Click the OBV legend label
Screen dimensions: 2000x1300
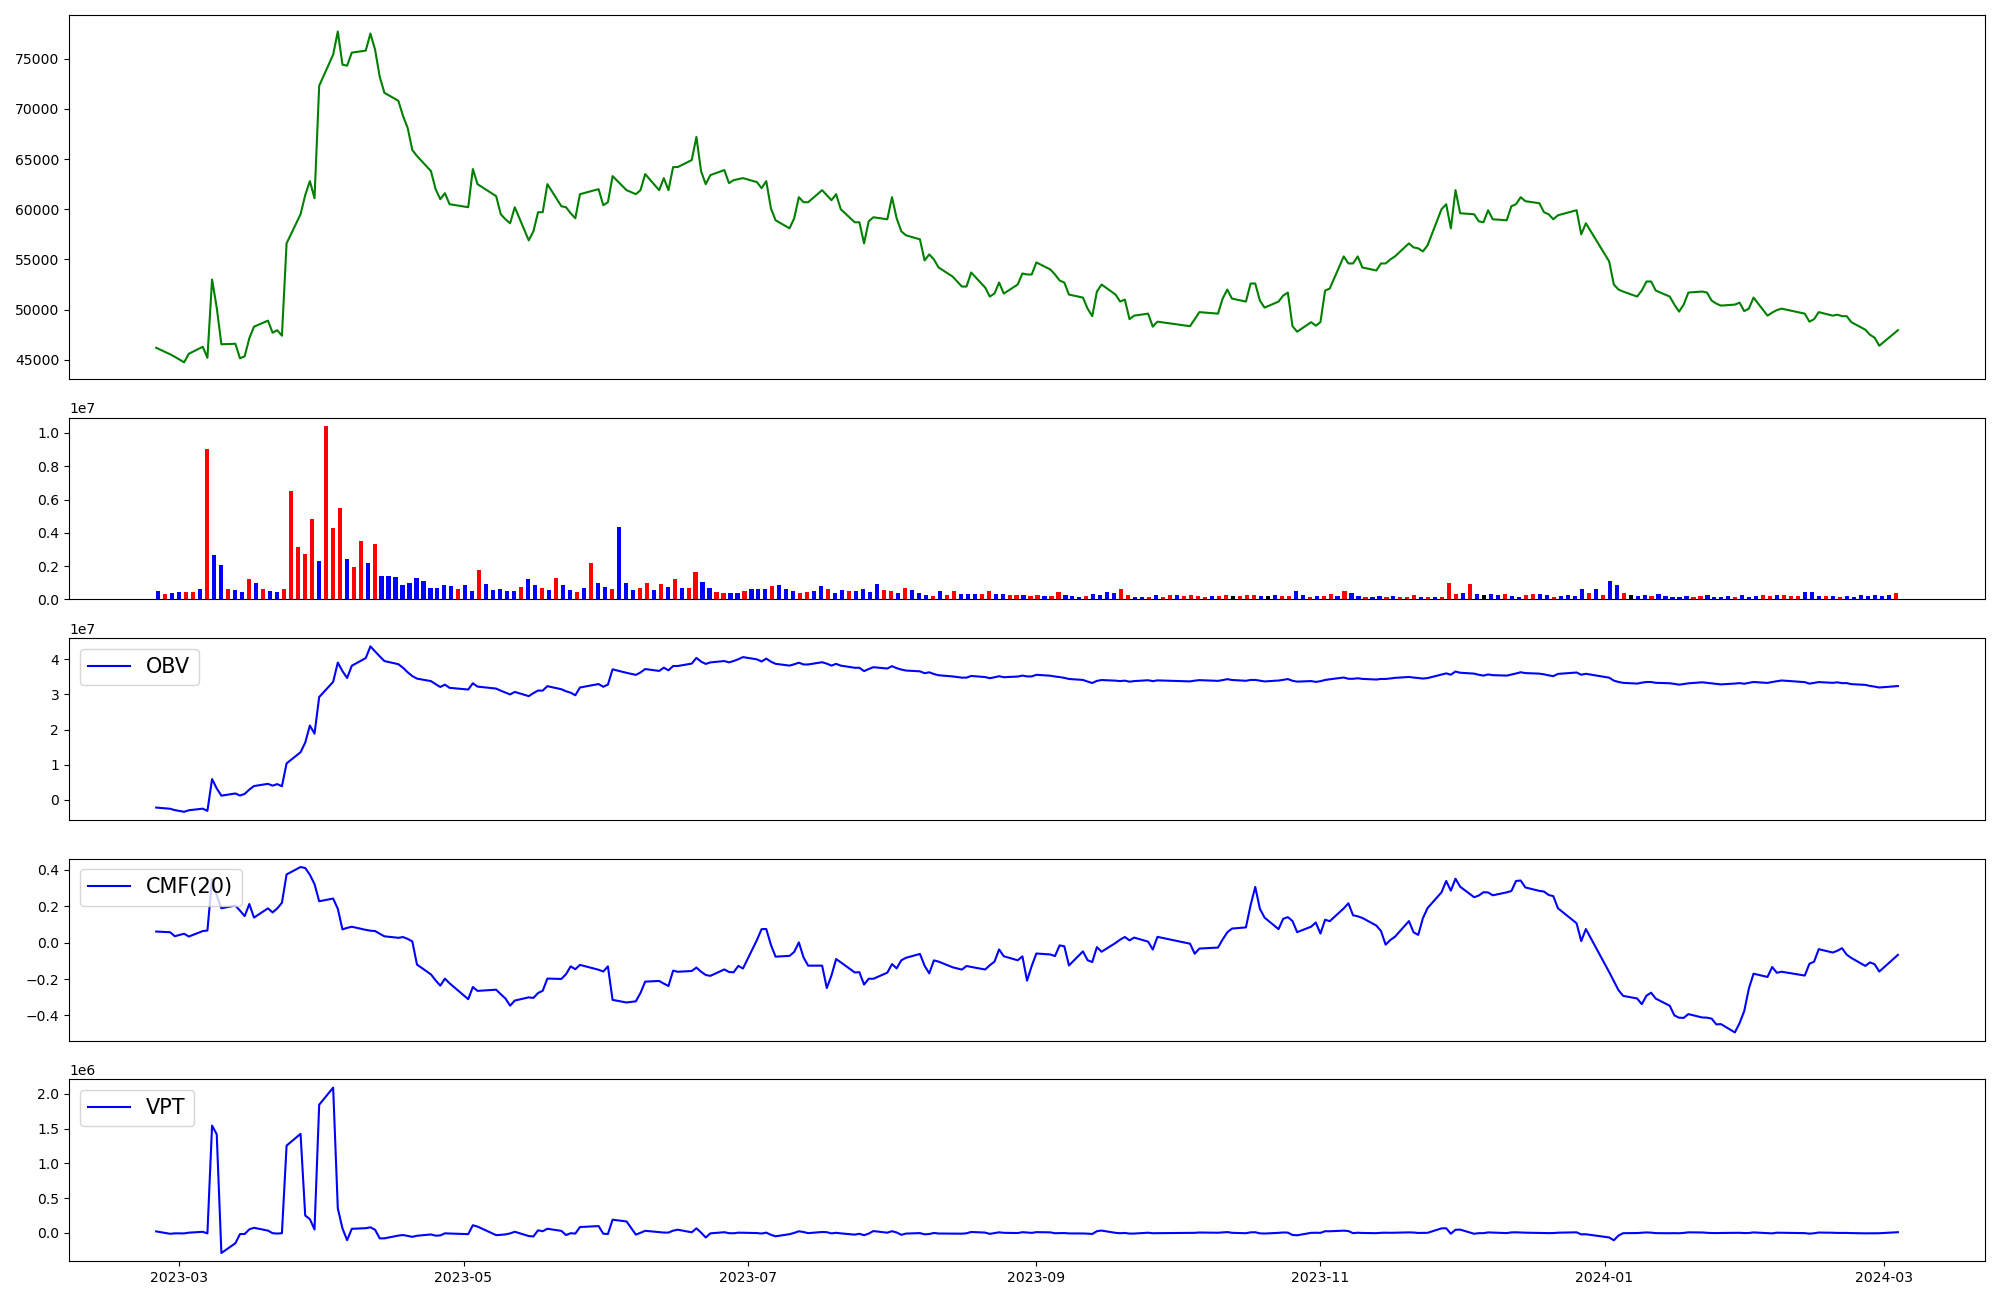point(167,666)
